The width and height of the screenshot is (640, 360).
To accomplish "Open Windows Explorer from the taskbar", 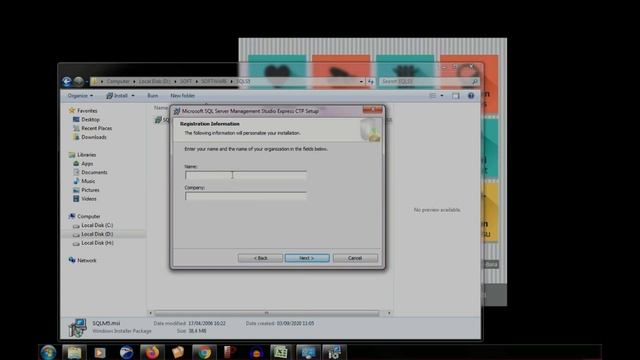I will 74,352.
